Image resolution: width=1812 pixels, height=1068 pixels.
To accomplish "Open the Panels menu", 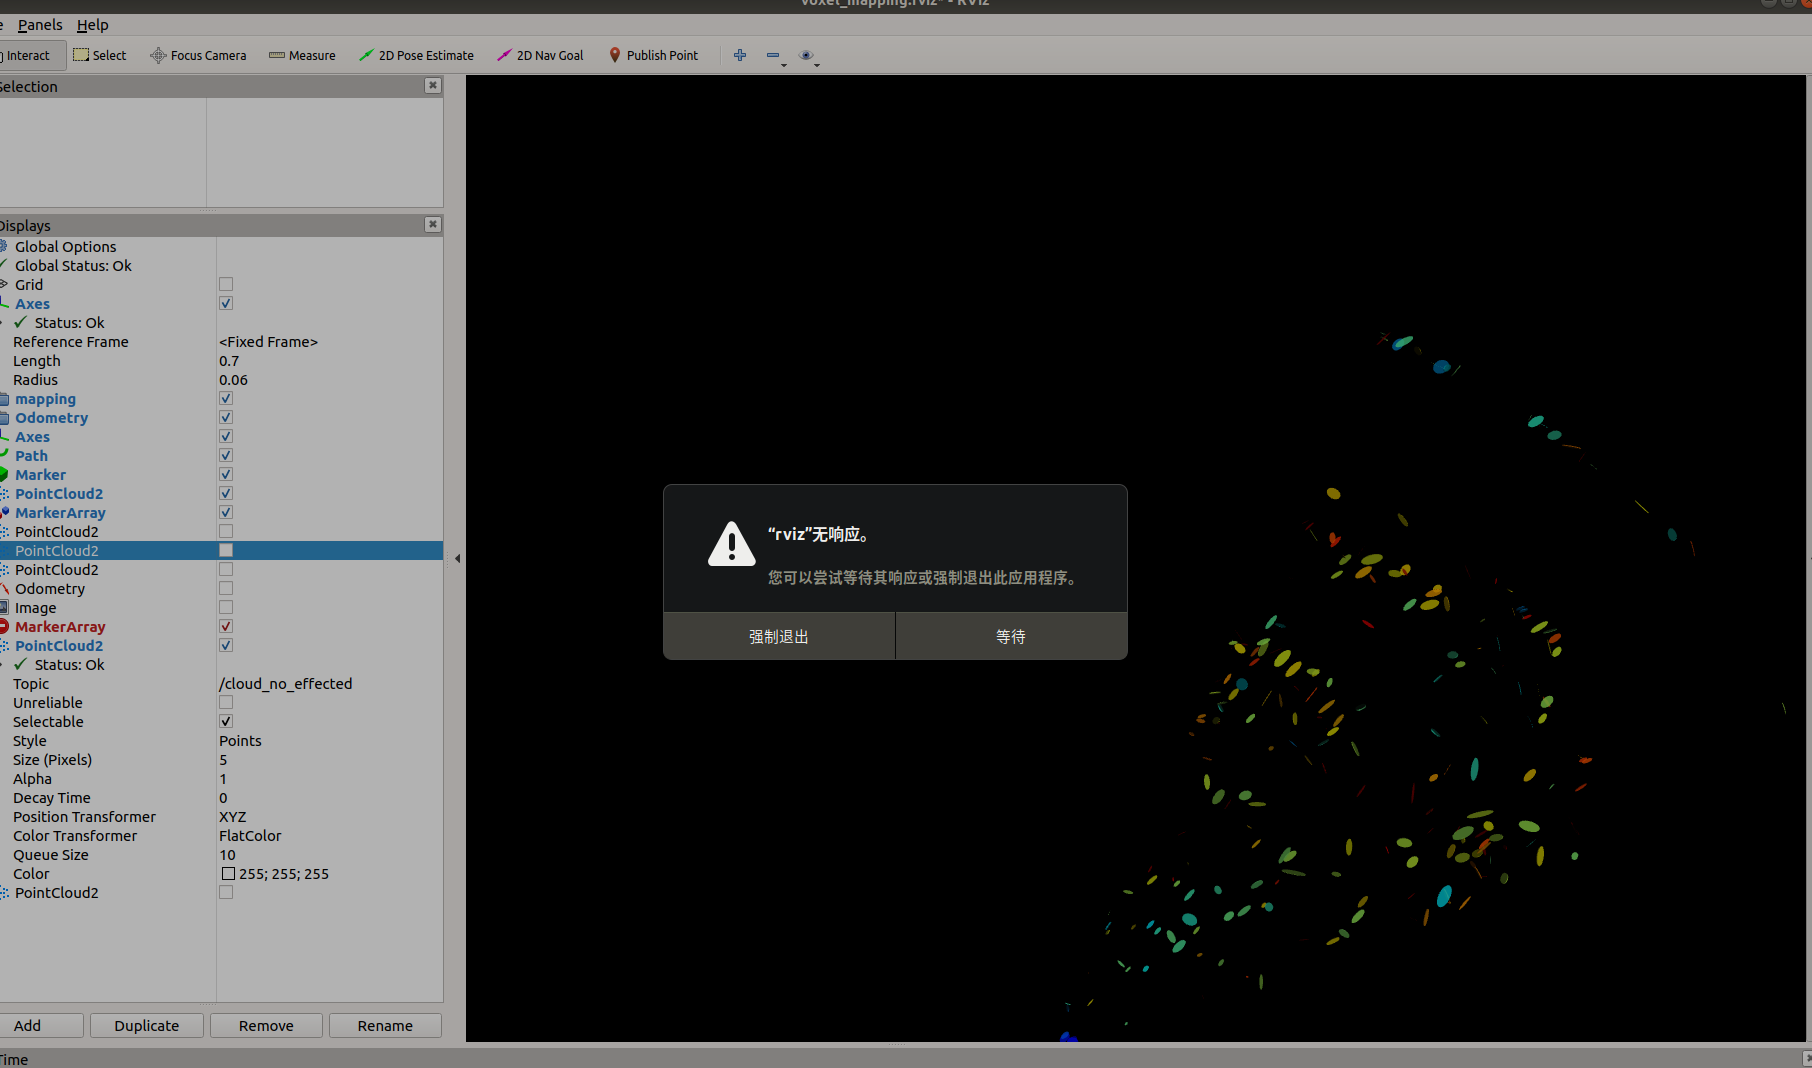I will (39, 24).
